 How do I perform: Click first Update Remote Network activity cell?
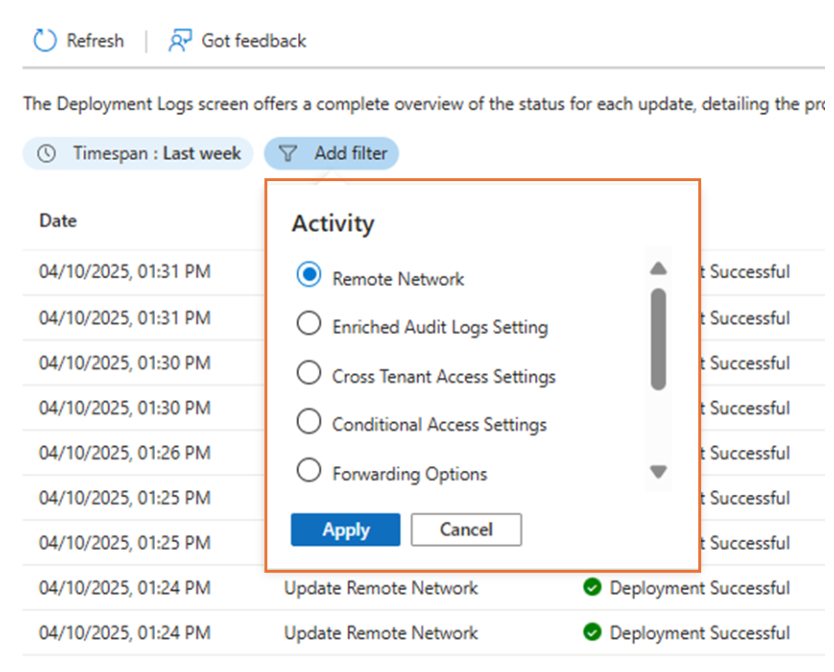tap(381, 588)
